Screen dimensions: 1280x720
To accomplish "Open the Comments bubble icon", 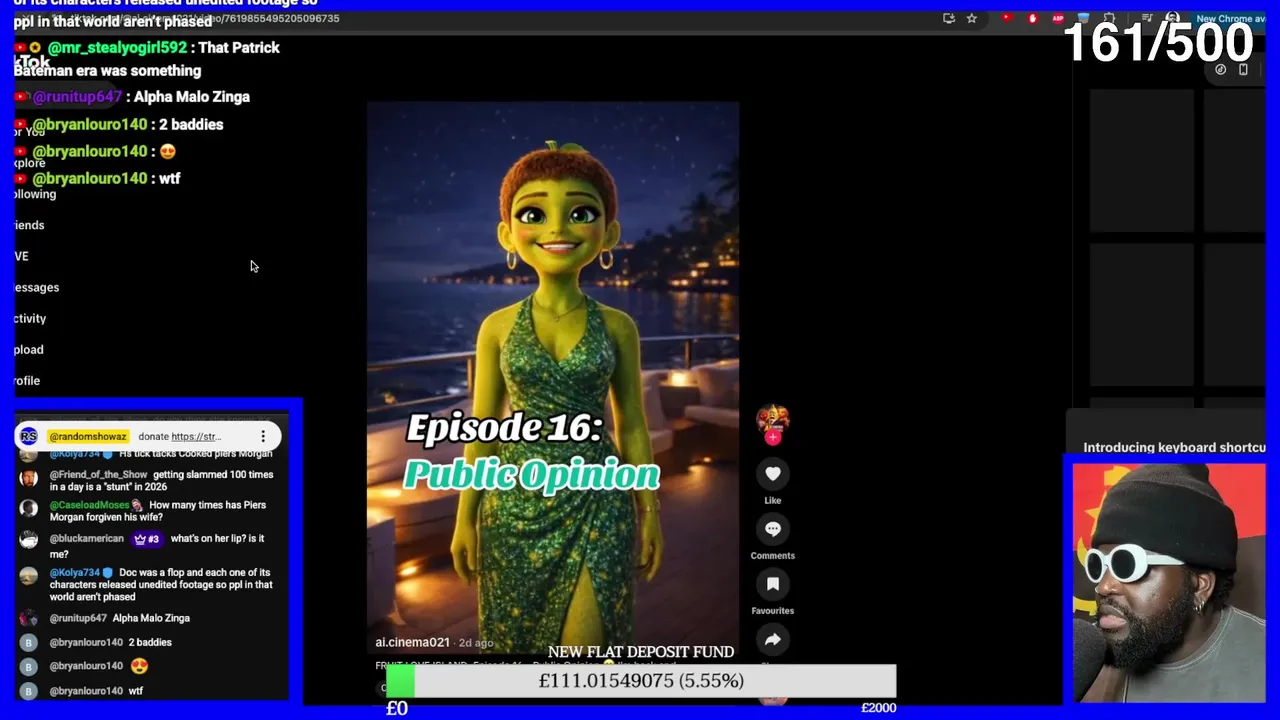I will [x=772, y=529].
